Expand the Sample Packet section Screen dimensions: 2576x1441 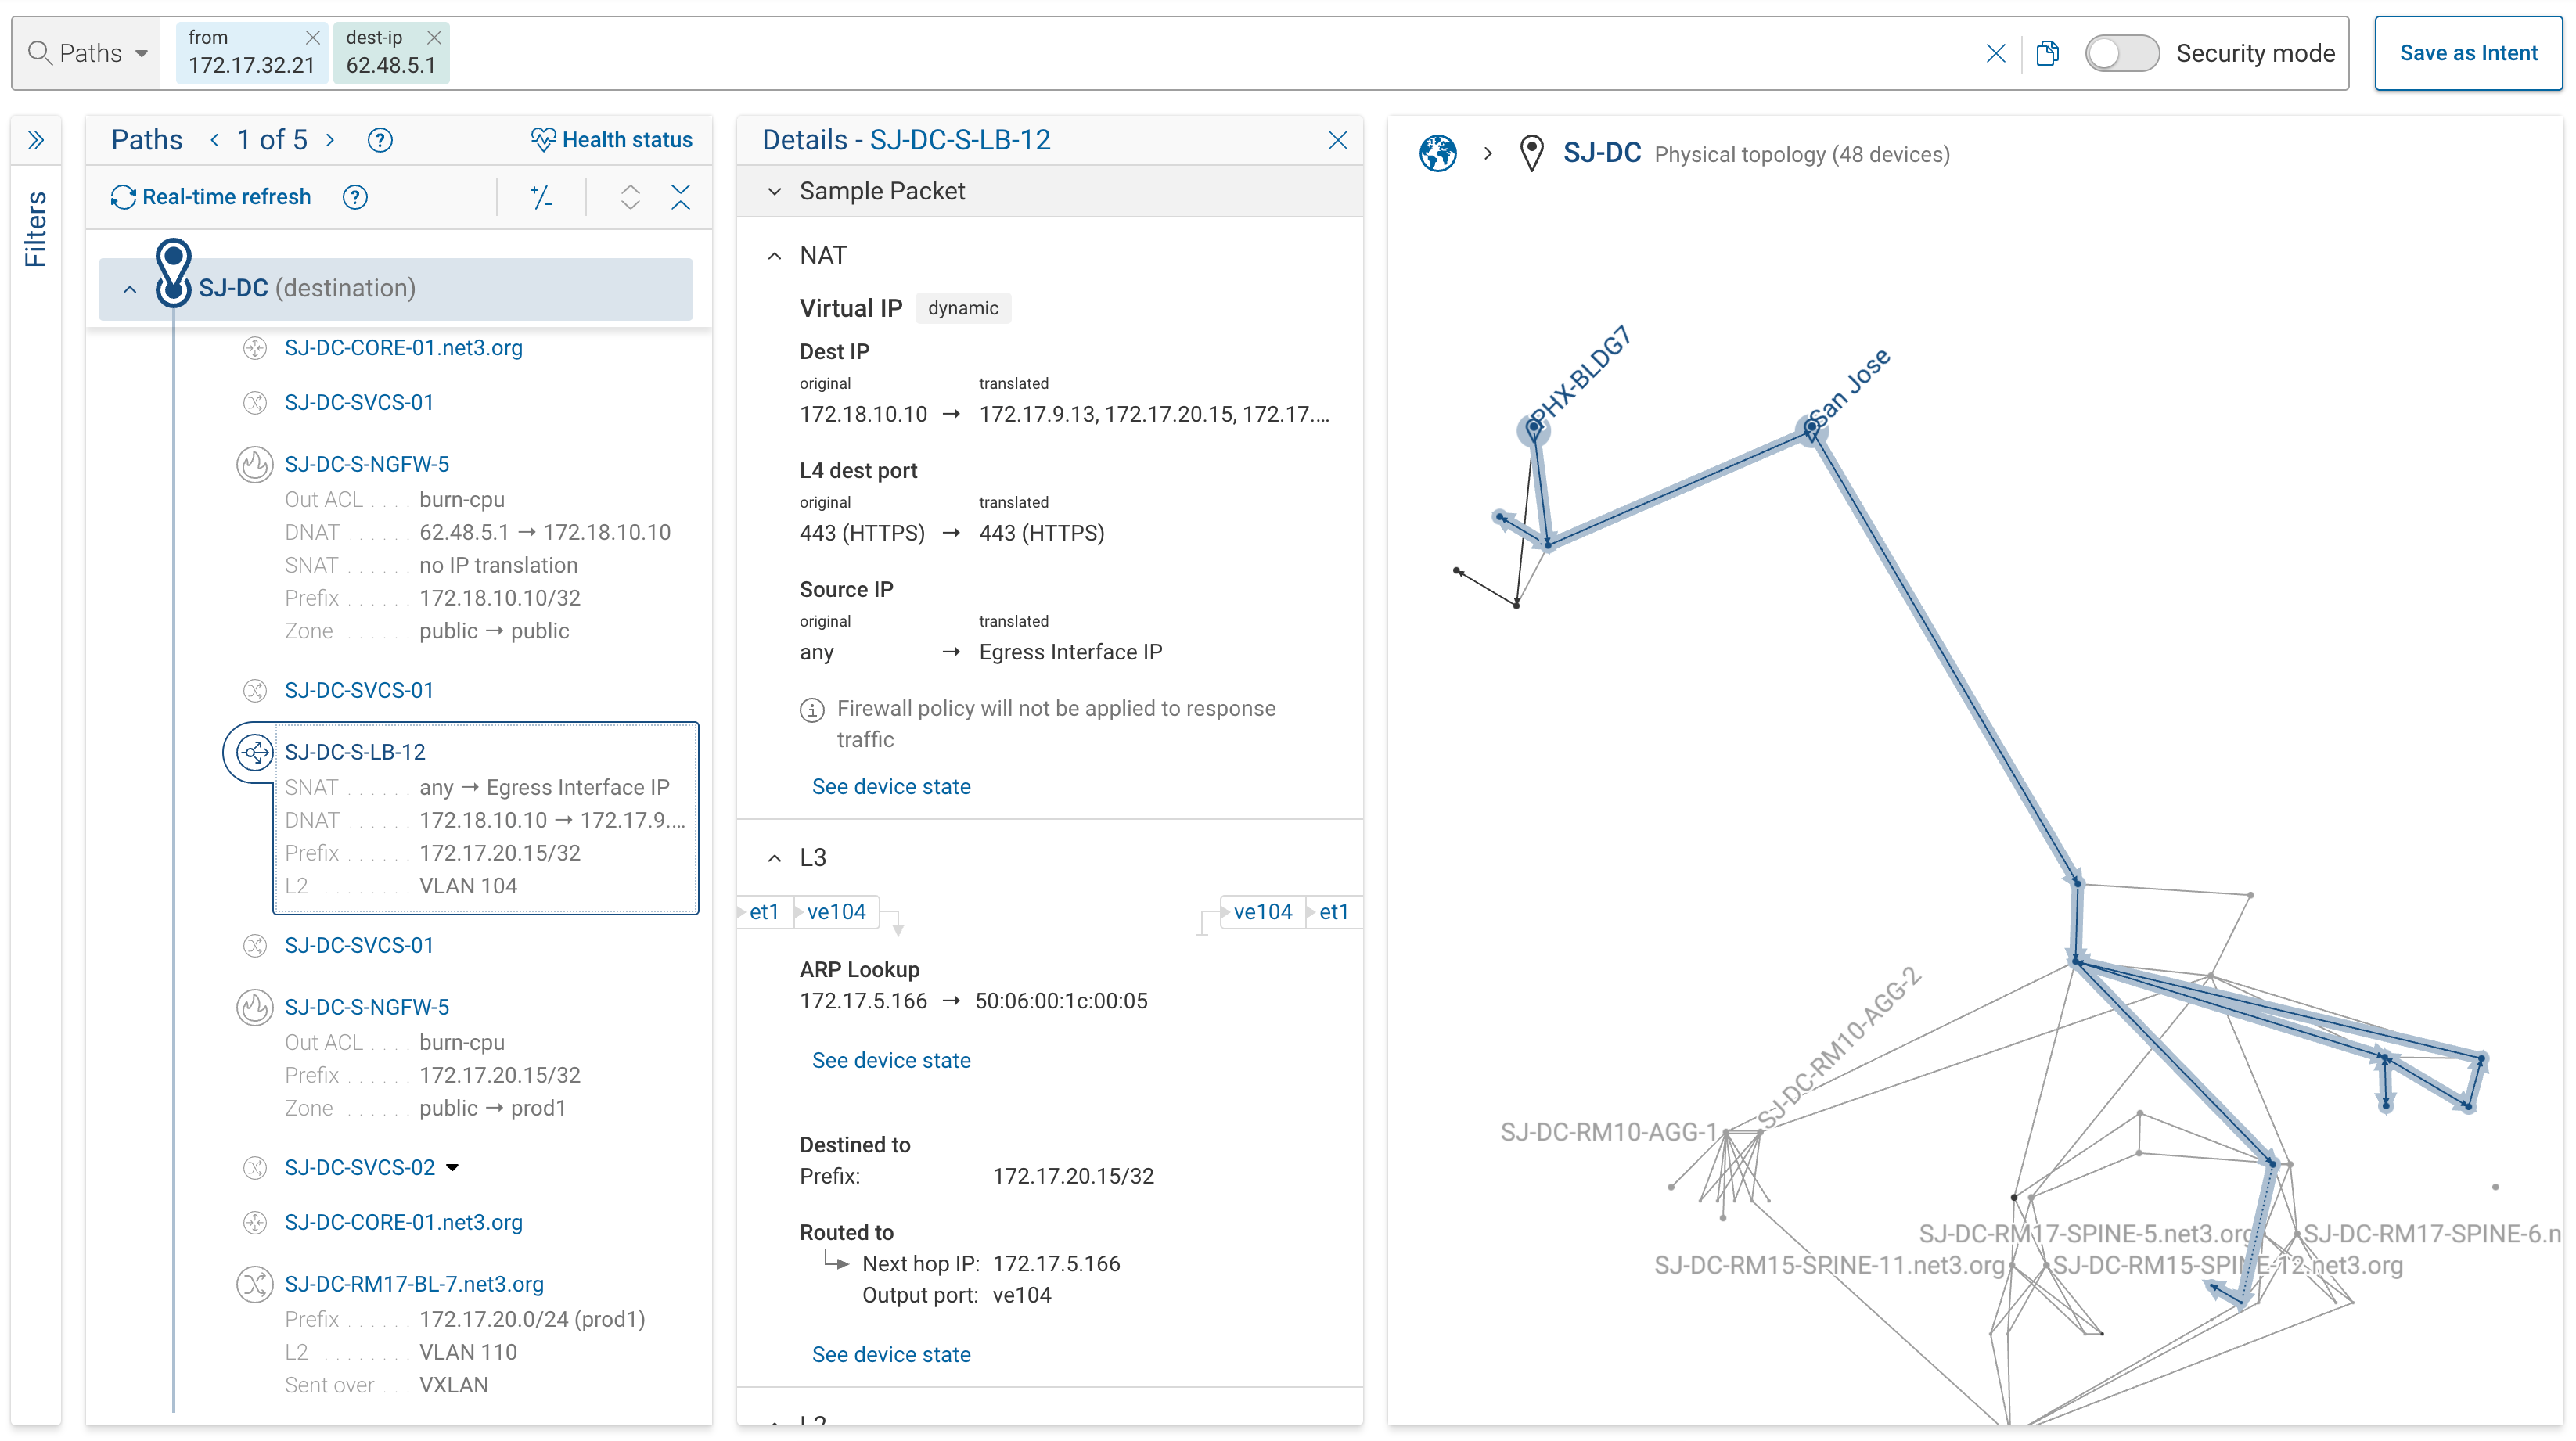tap(774, 191)
